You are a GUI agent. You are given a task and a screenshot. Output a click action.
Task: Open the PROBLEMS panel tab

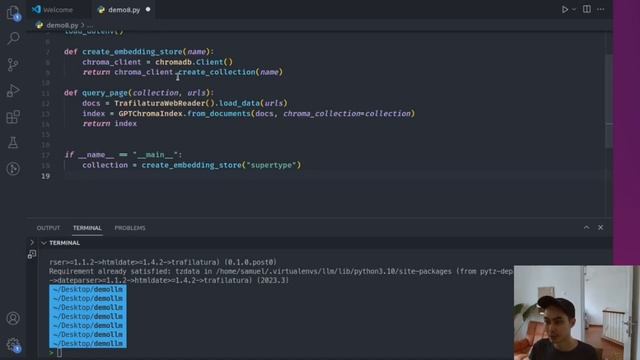coord(130,228)
